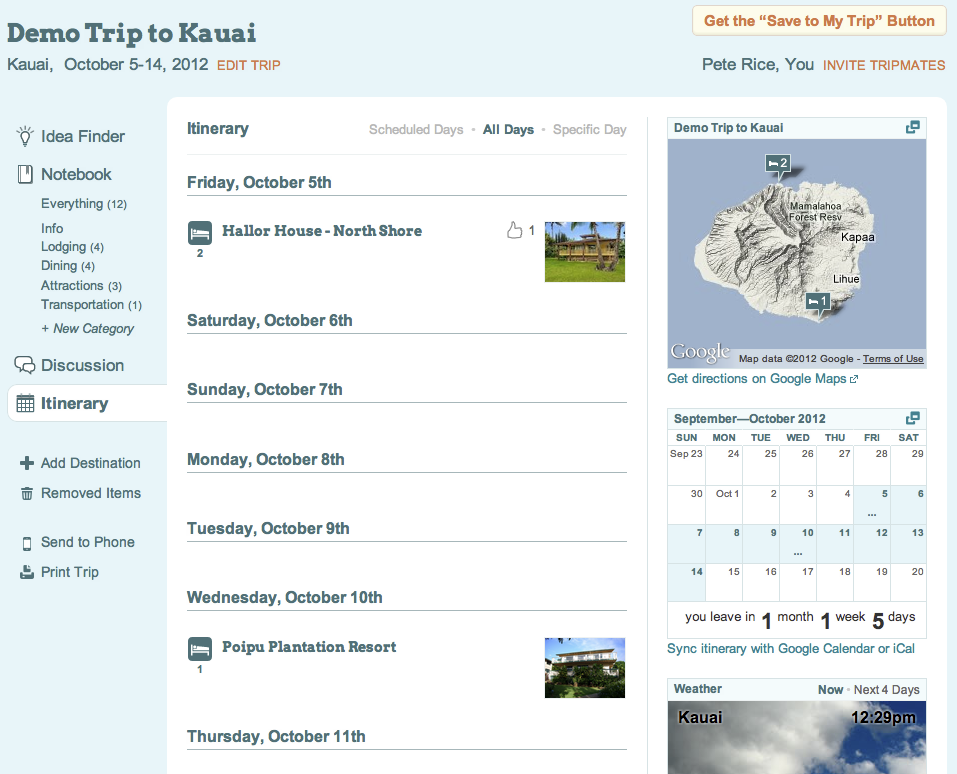Switch itinerary view to Specific Day
Image resolution: width=957 pixels, height=774 pixels.
pos(589,130)
